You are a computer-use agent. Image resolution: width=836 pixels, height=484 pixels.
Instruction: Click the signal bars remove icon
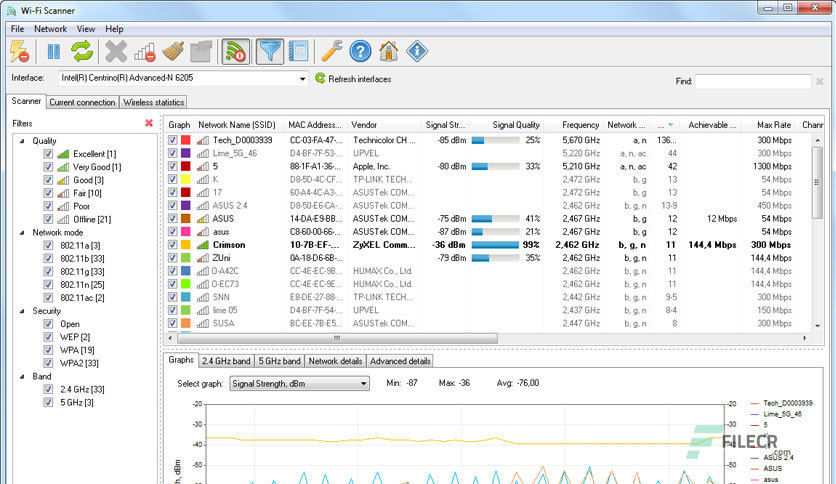[x=144, y=52]
